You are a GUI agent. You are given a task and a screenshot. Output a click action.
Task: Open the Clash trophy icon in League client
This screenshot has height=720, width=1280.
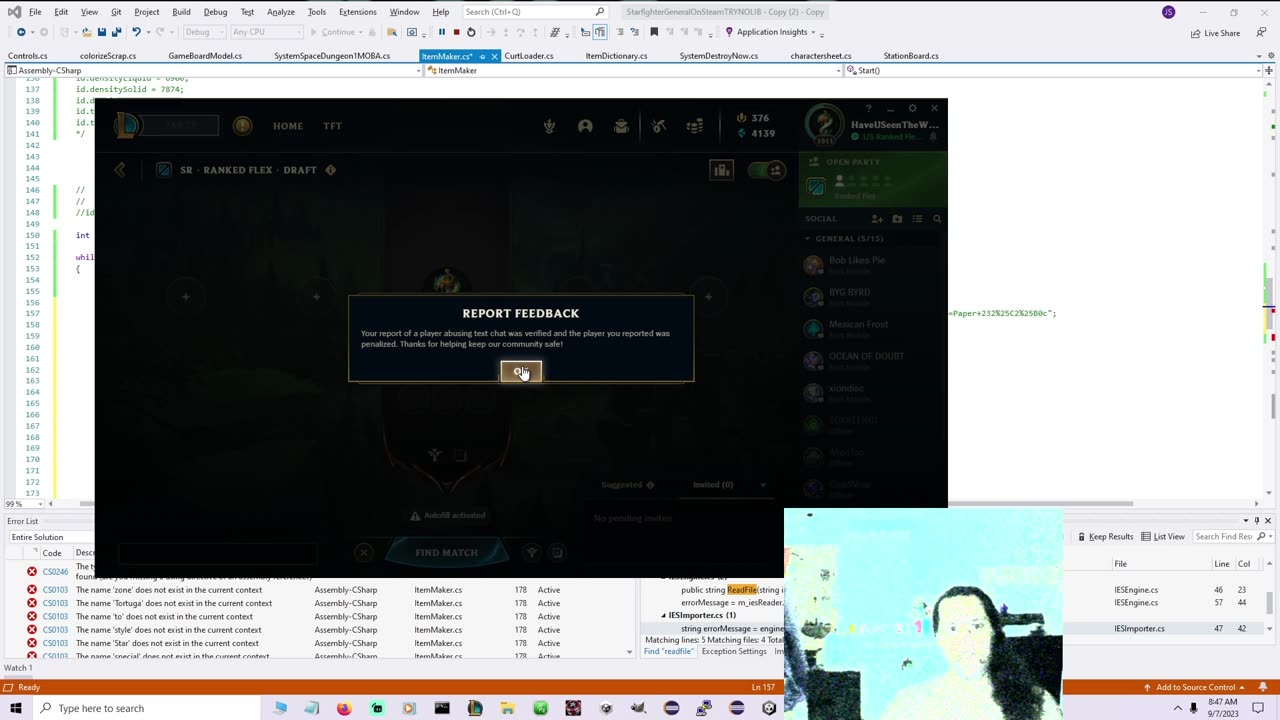tap(549, 126)
